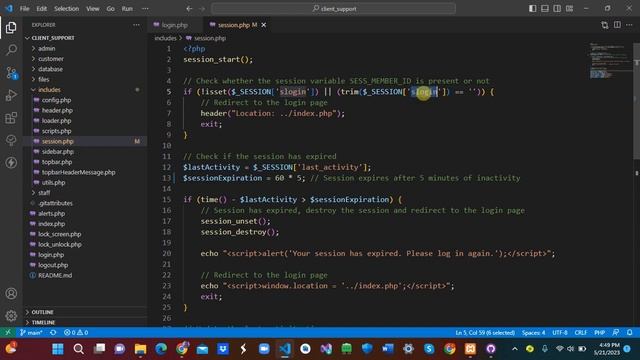640x360 pixels.
Task: Open the Run and Debug view
Action: point(11,95)
